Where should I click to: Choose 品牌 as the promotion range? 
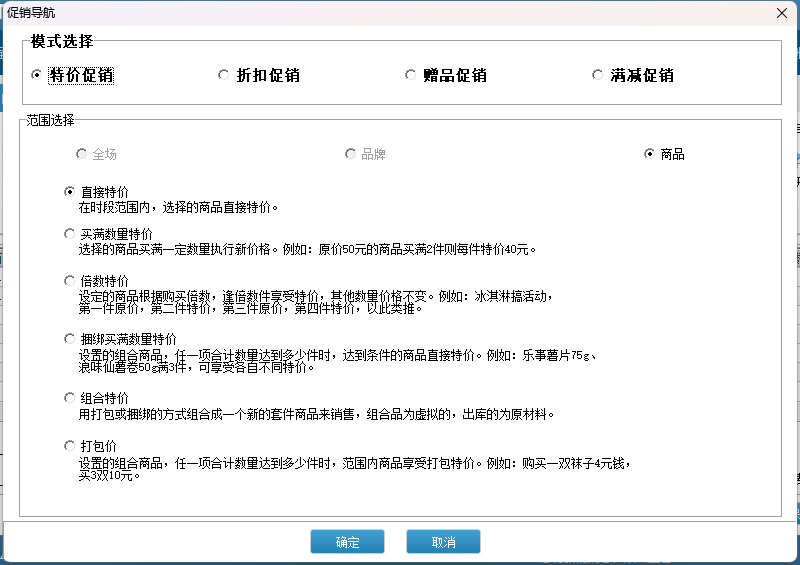[x=350, y=154]
